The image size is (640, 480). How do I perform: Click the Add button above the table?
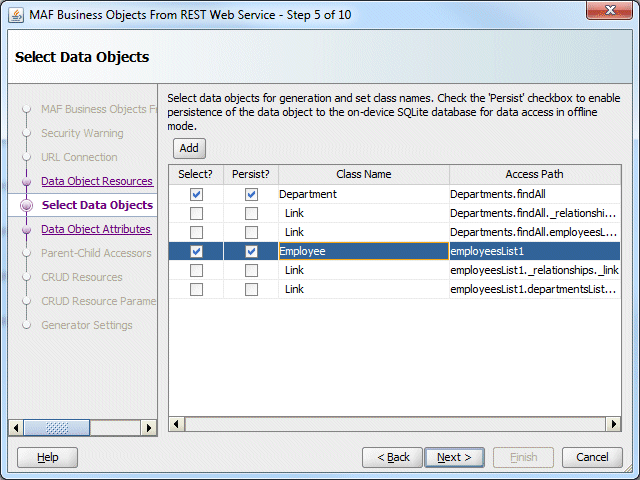[189, 148]
